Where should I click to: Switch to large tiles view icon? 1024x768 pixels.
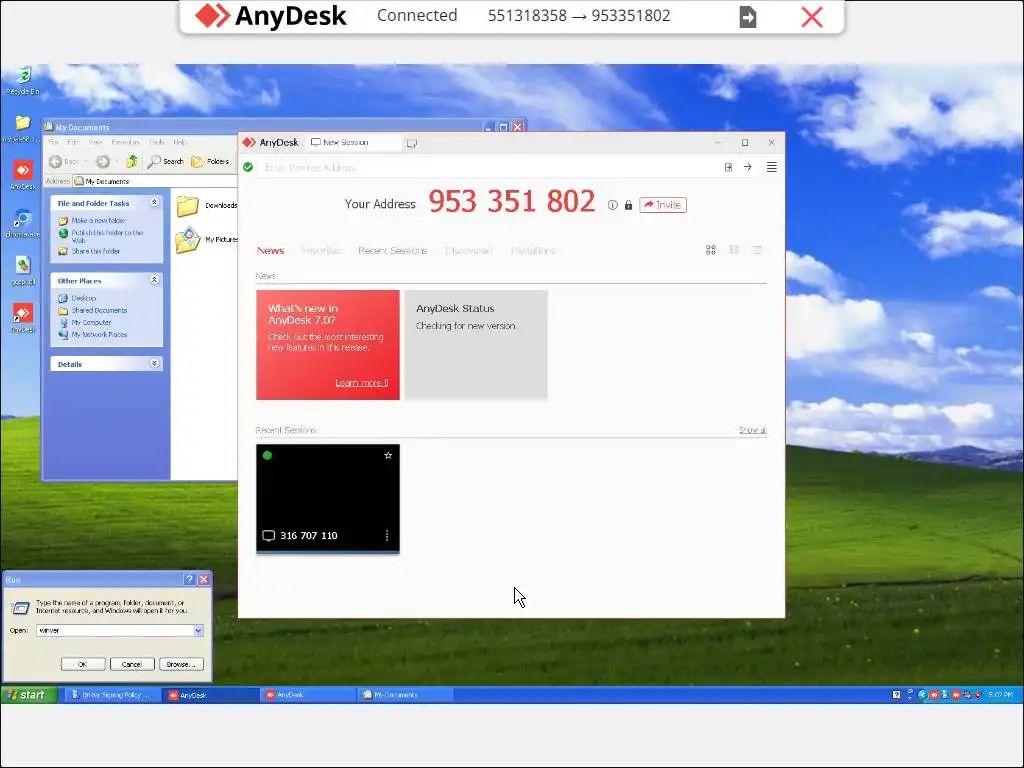[x=711, y=250]
